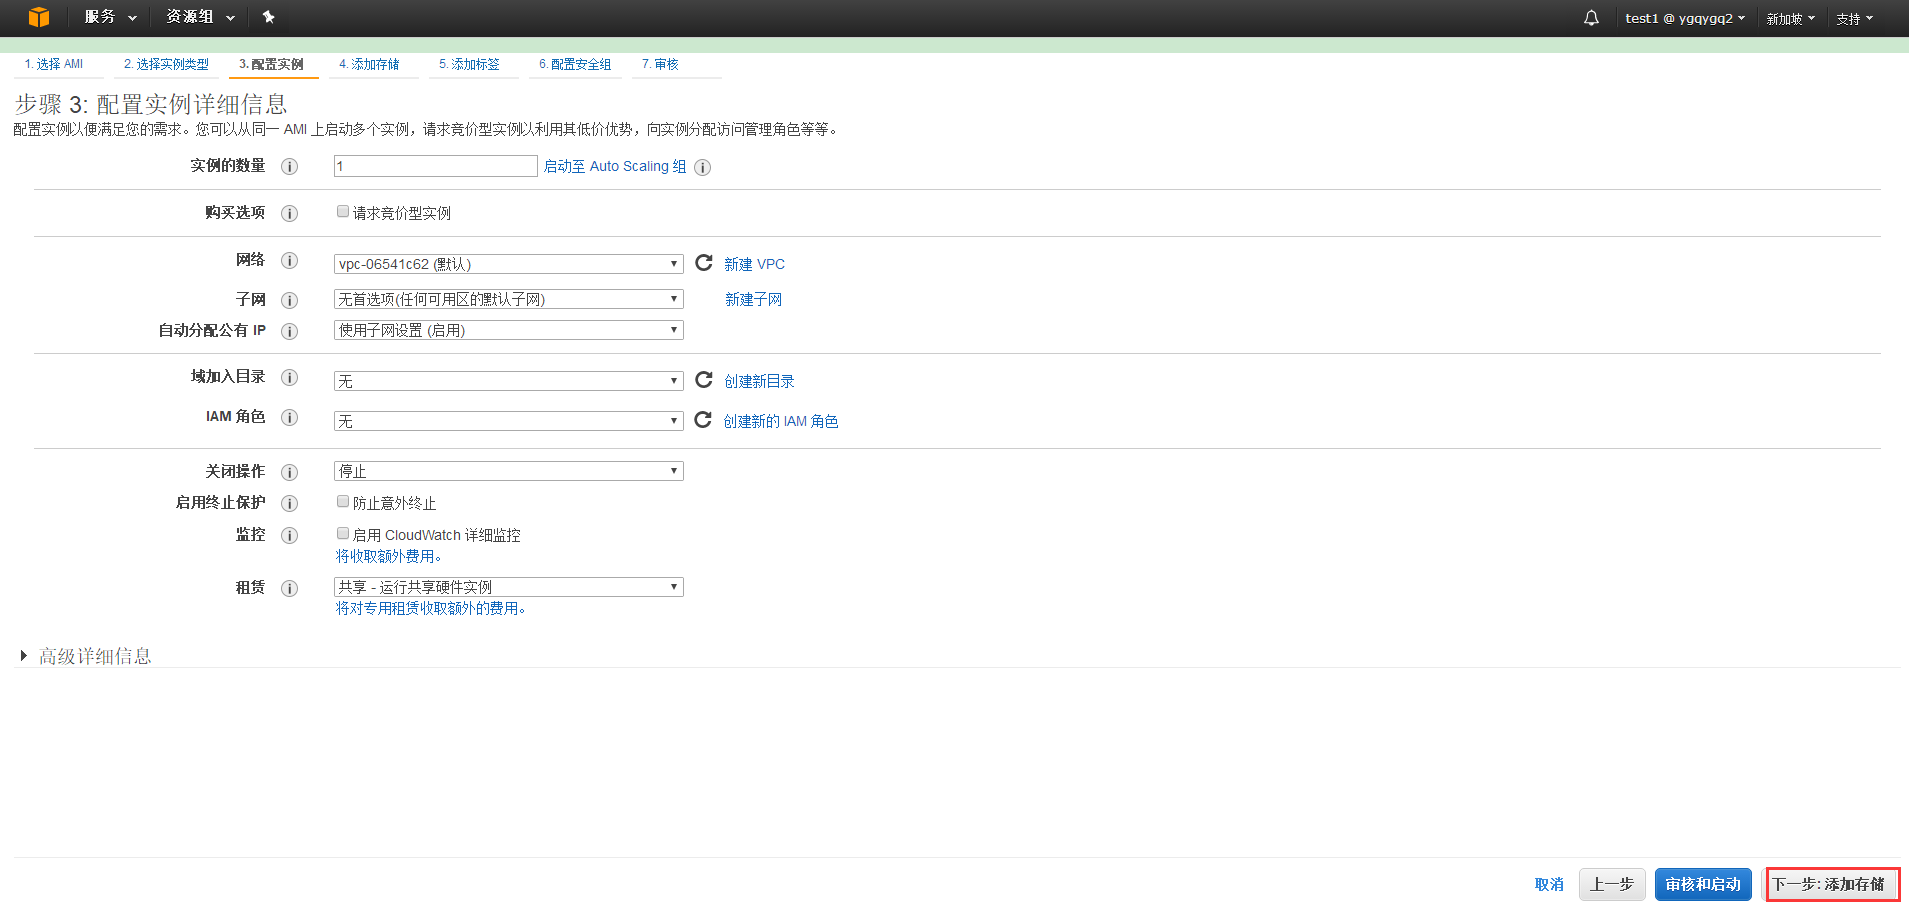Open the 资源组 menu
This screenshot has width=1909, height=911.
coord(200,17)
